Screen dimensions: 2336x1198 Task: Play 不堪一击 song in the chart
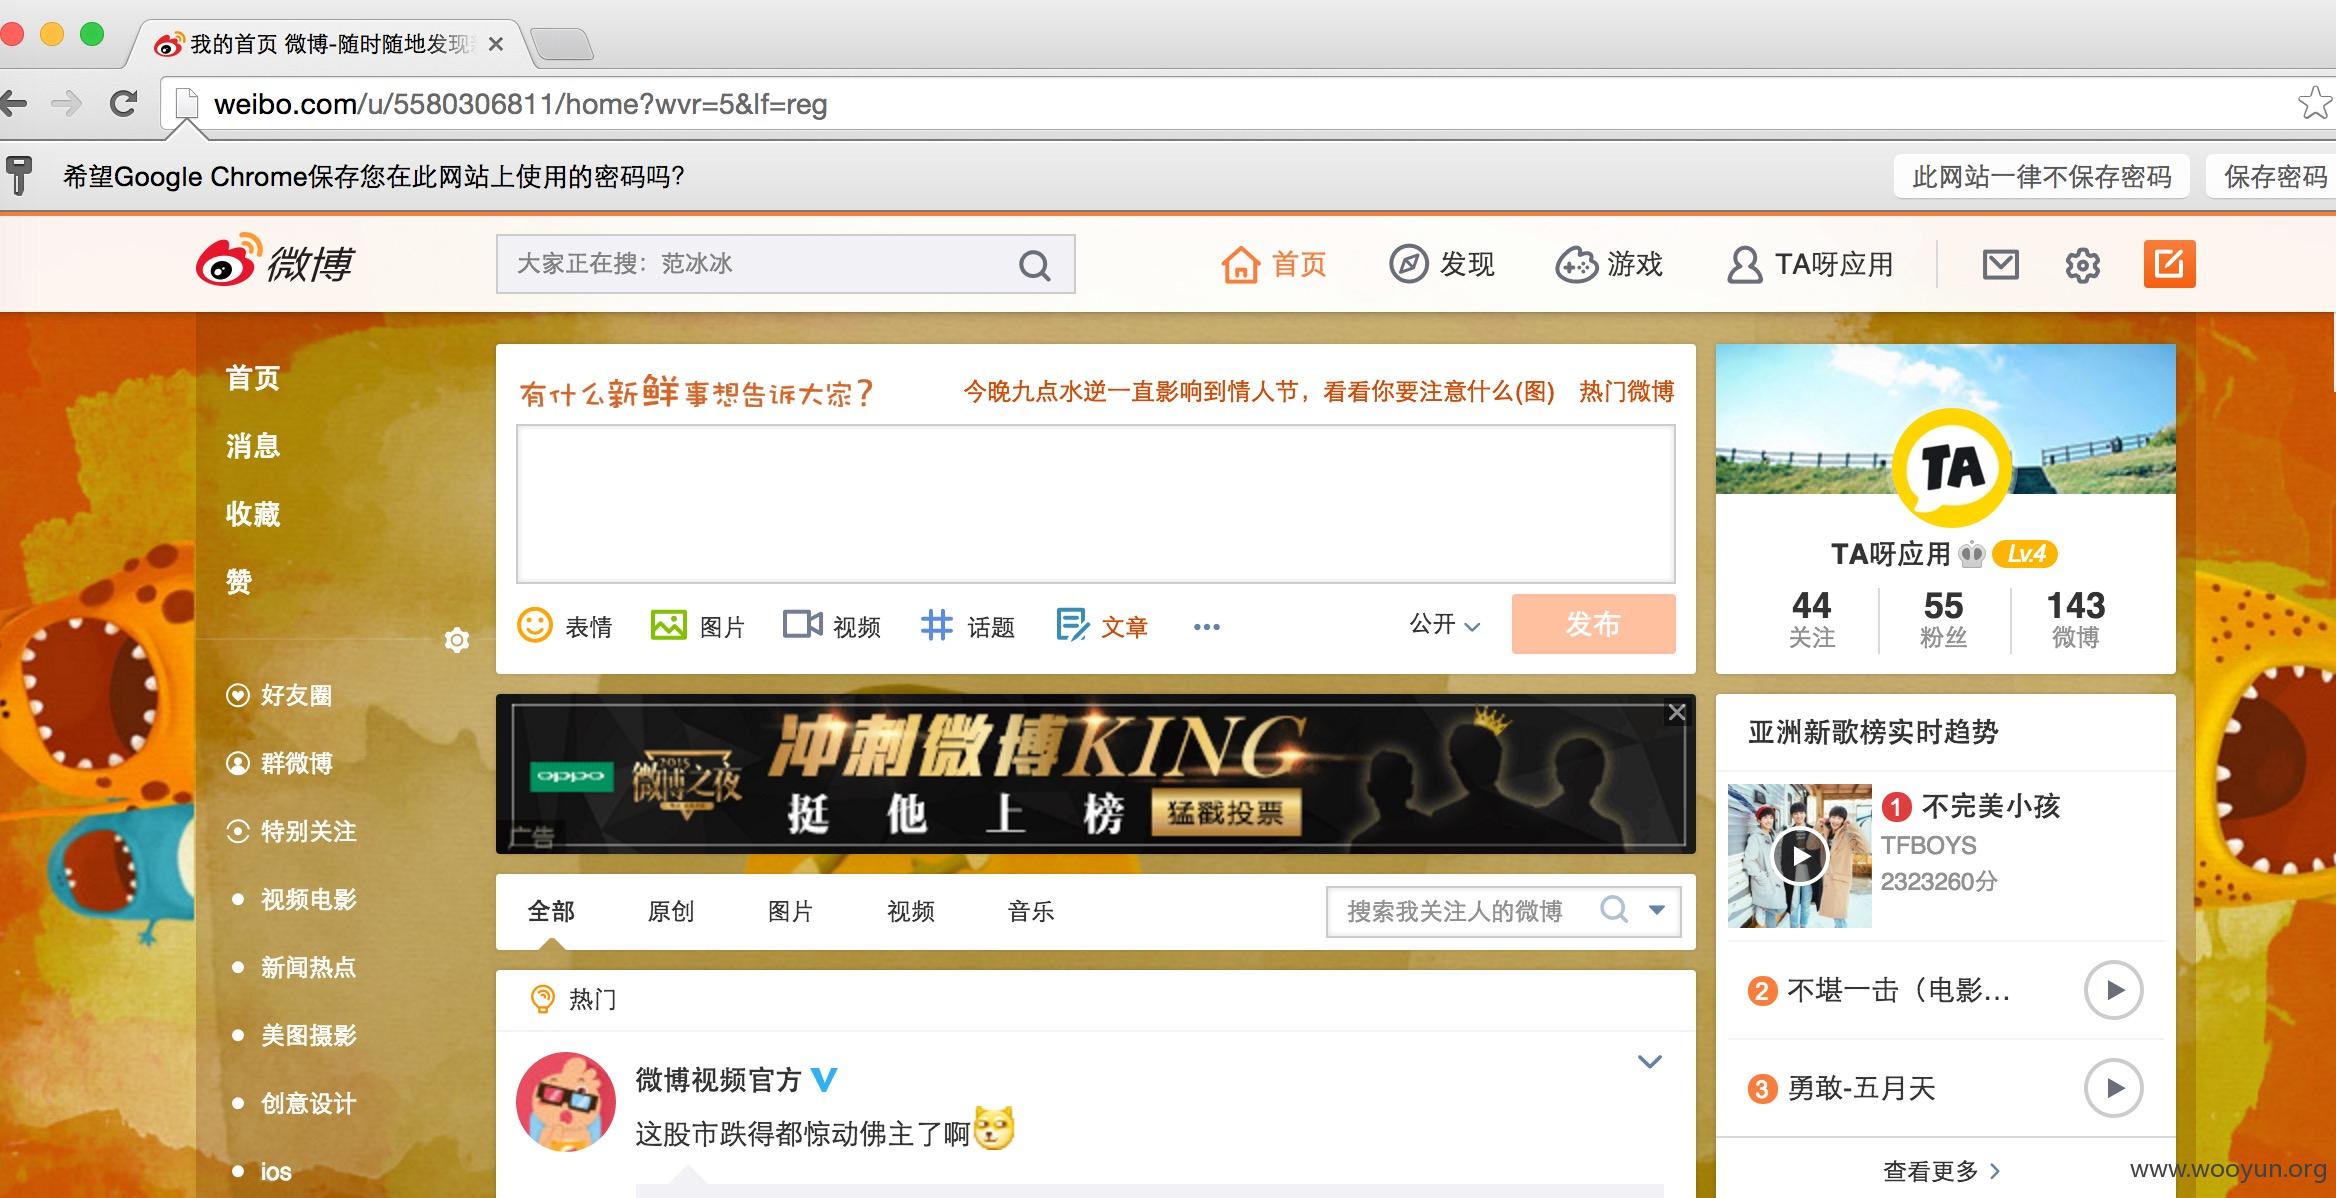(2113, 990)
